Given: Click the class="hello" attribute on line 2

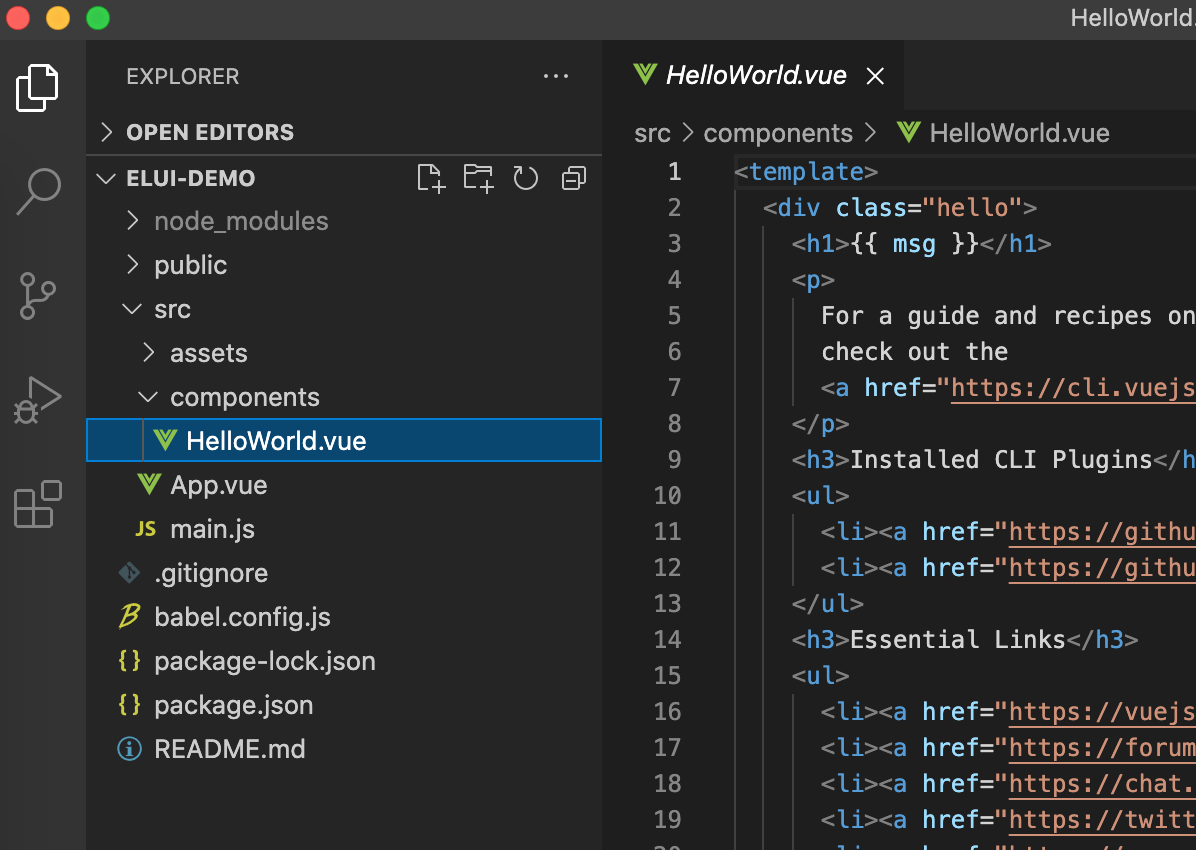Looking at the screenshot, I should pos(929,208).
